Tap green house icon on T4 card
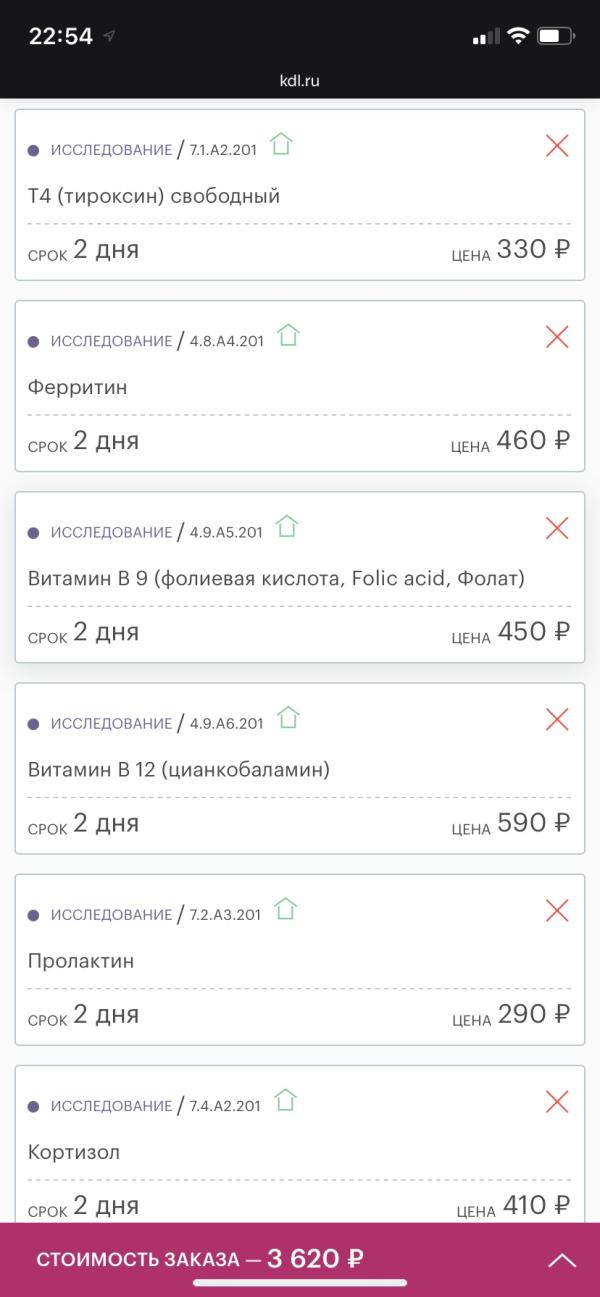Screen dimensions: 600x1297 pyautogui.click(x=281, y=145)
